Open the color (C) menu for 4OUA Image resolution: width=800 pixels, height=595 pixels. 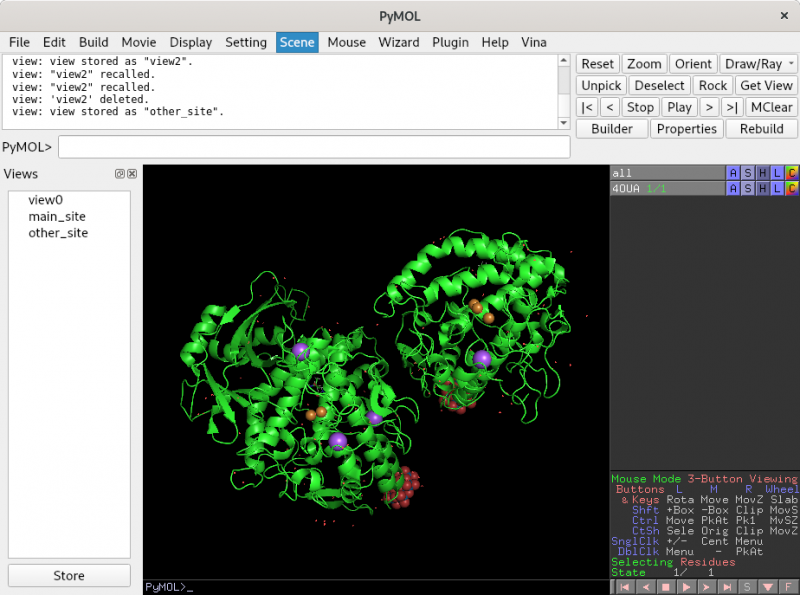791,188
